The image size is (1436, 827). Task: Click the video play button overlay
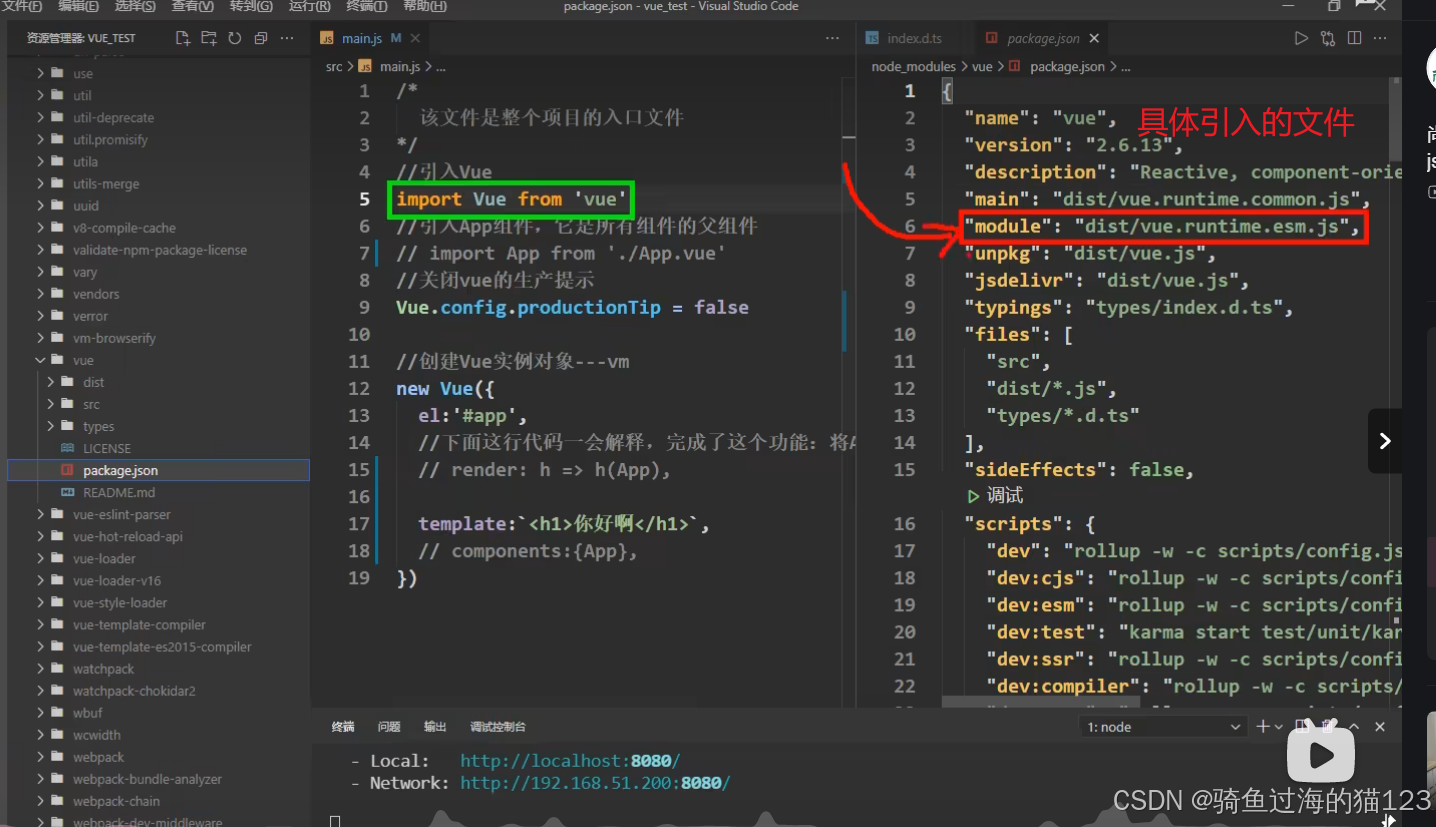pyautogui.click(x=1320, y=755)
